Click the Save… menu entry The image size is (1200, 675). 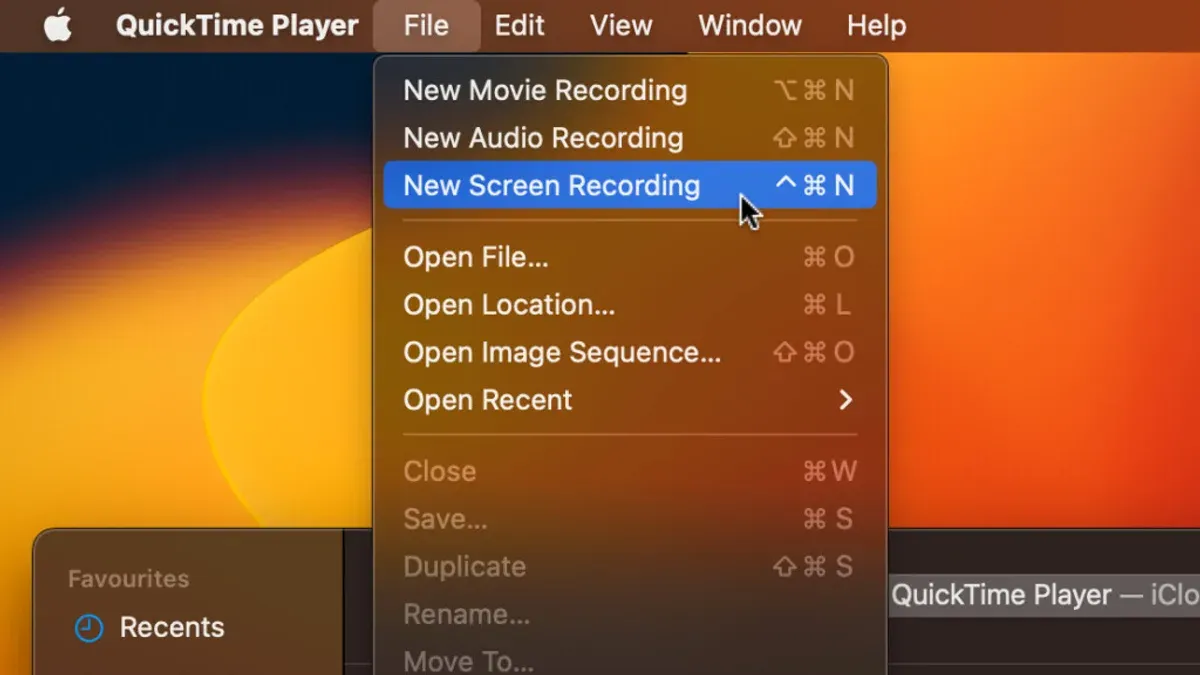click(x=630, y=519)
